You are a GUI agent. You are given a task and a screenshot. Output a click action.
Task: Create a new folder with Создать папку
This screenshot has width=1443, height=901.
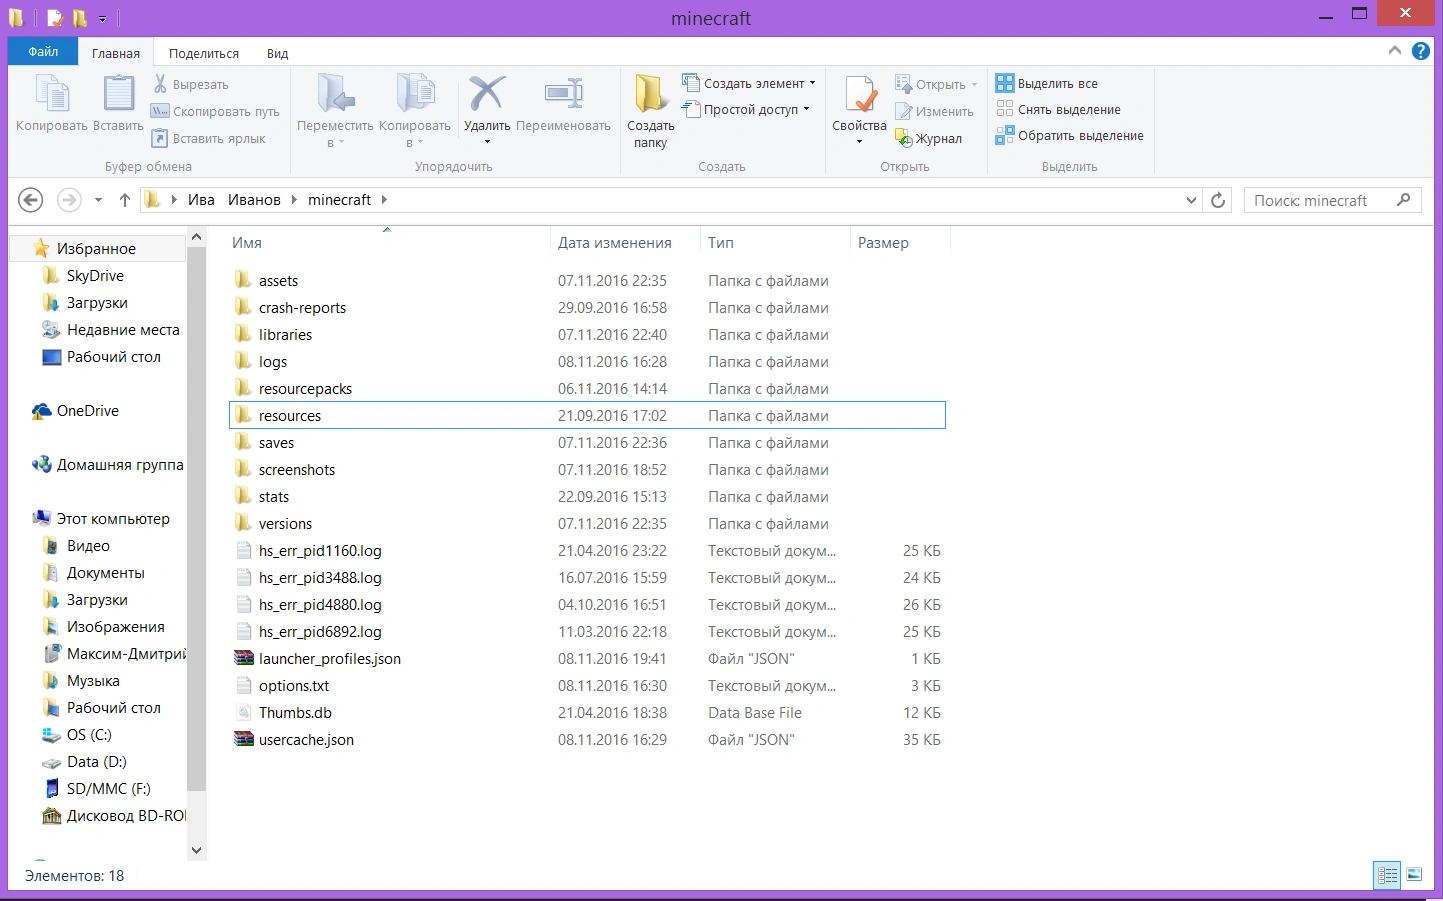click(x=651, y=110)
